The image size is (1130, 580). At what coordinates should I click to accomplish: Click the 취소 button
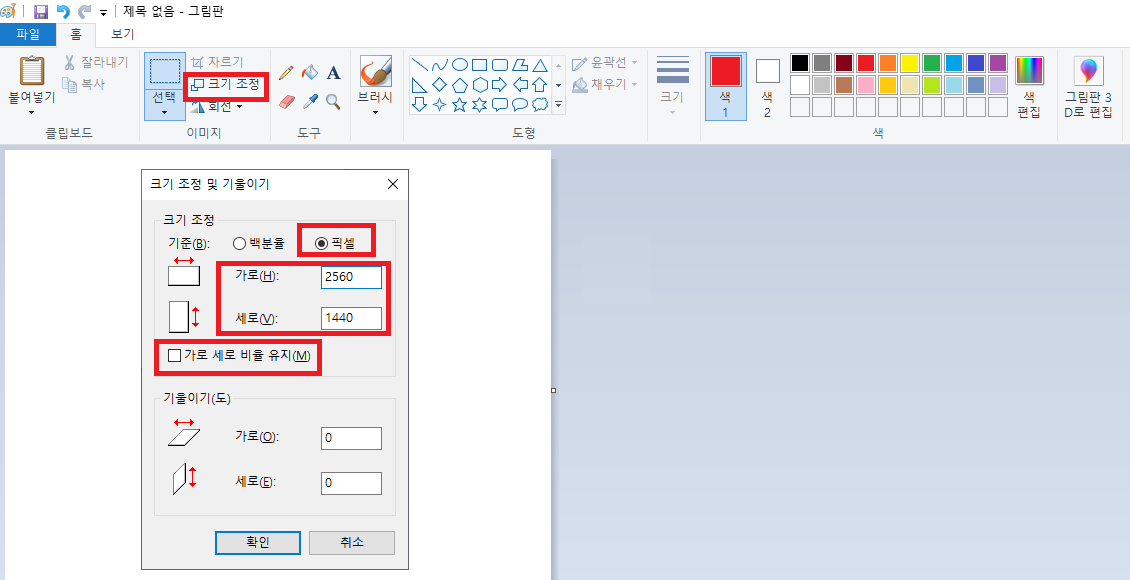click(352, 542)
